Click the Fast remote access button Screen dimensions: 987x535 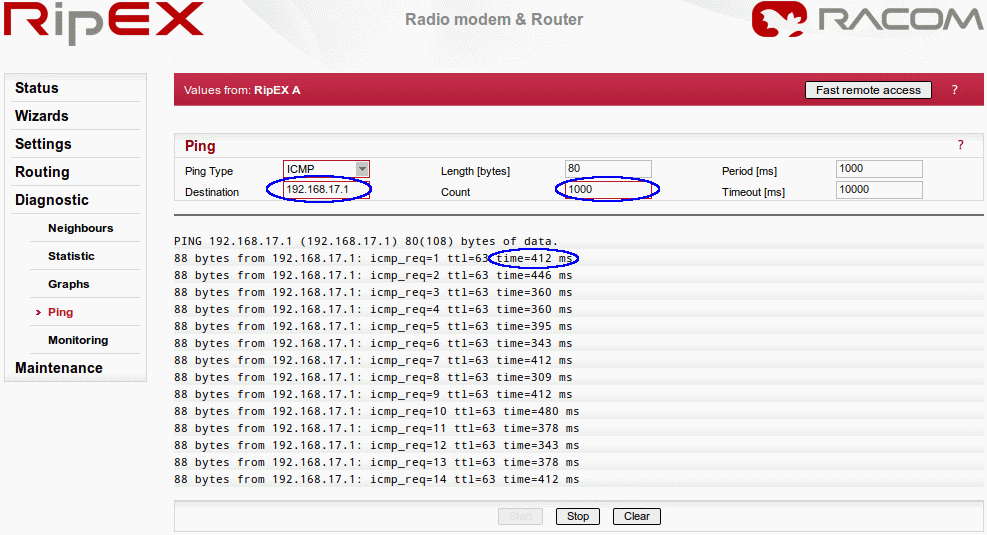point(868,90)
